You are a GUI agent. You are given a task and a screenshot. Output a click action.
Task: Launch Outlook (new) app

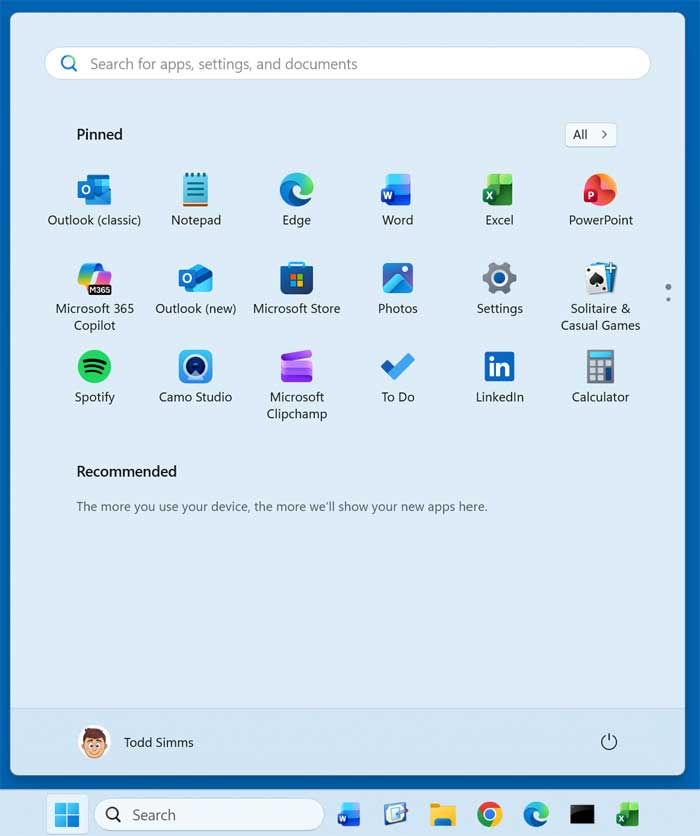tap(196, 290)
